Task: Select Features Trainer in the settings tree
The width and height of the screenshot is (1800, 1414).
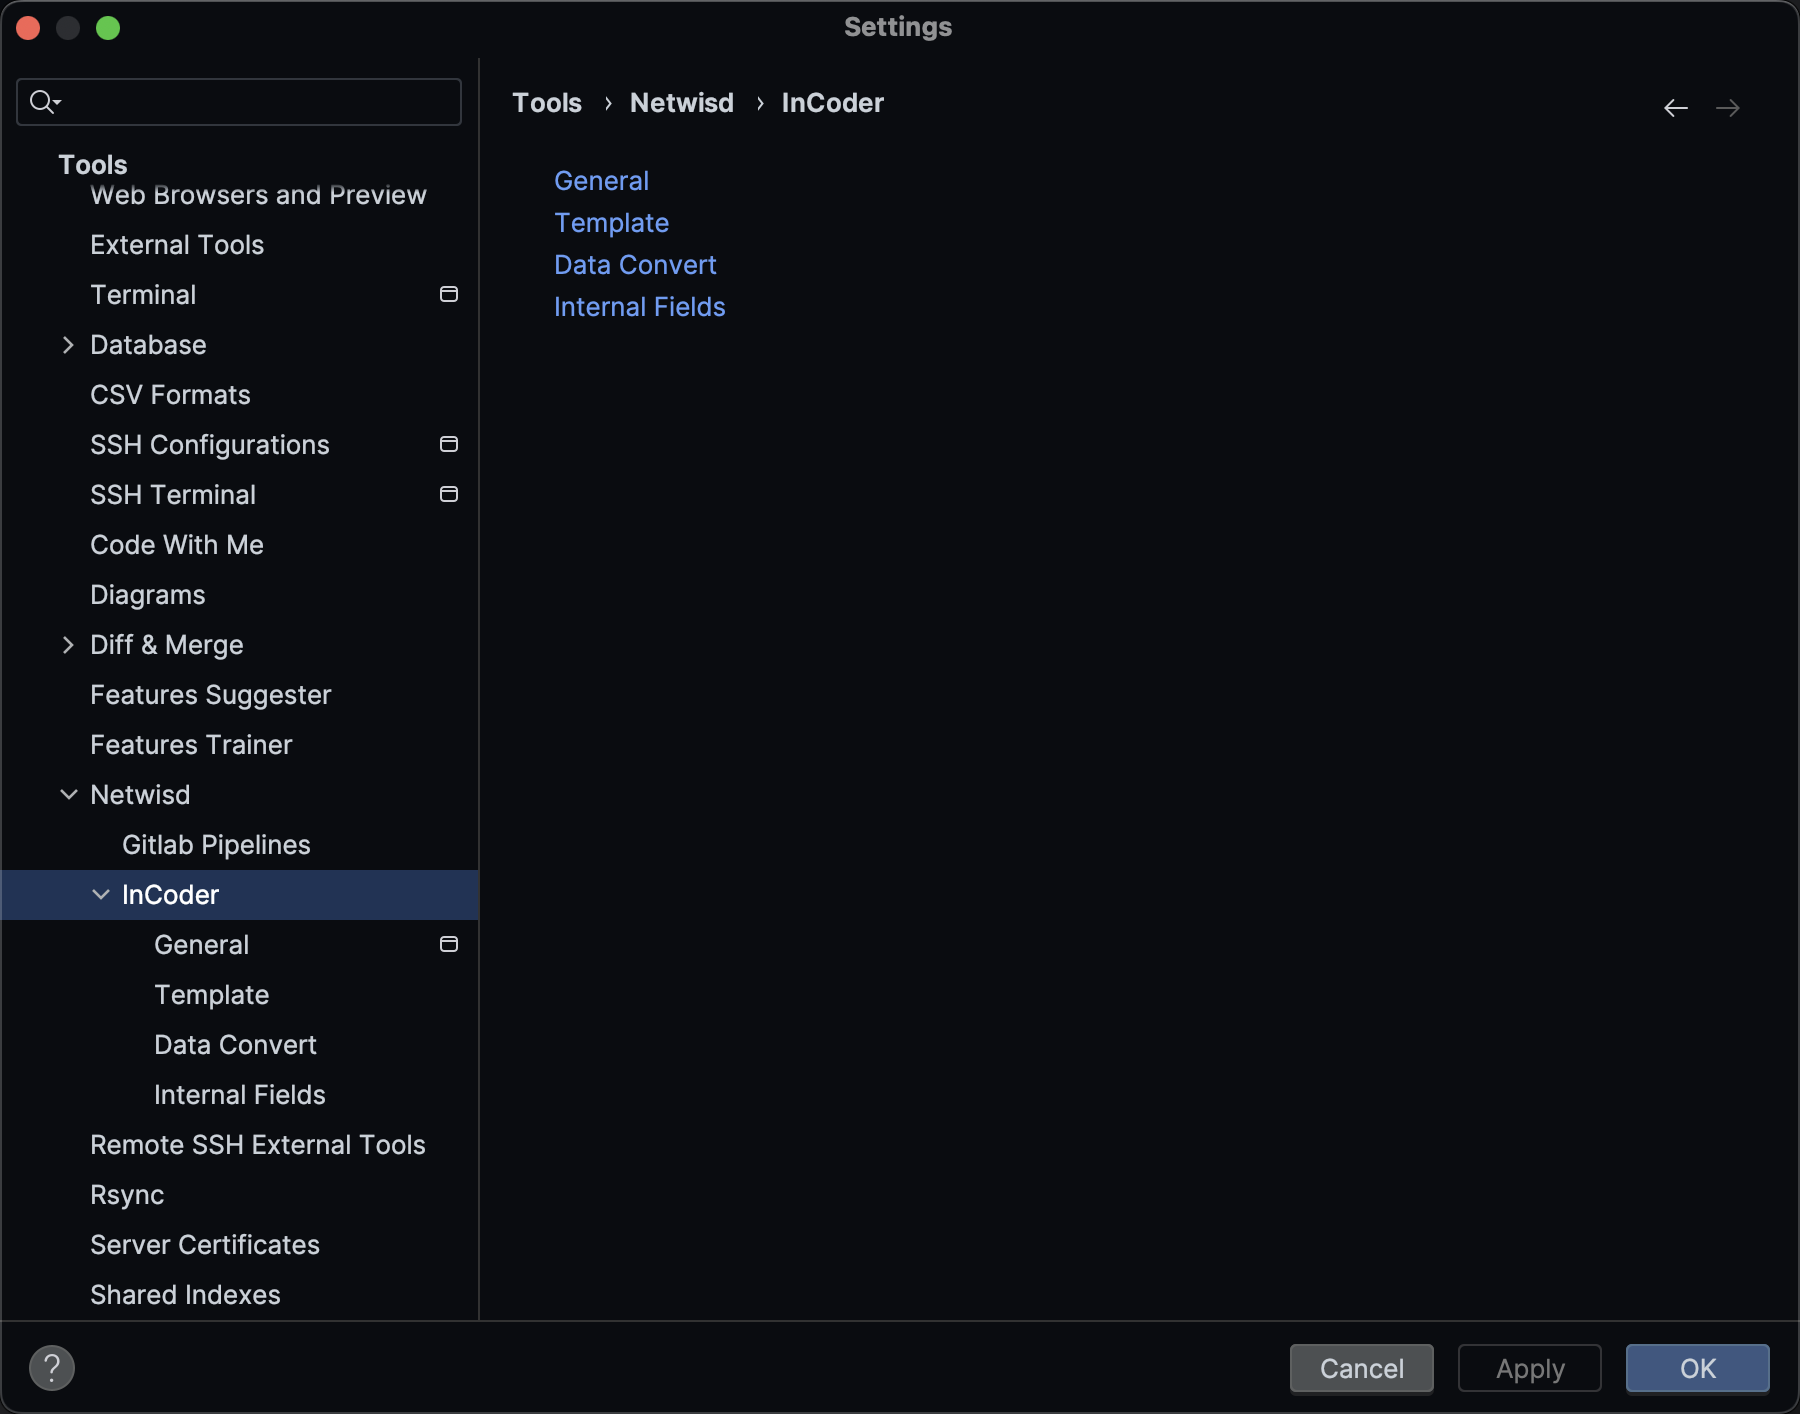Action: point(191,745)
